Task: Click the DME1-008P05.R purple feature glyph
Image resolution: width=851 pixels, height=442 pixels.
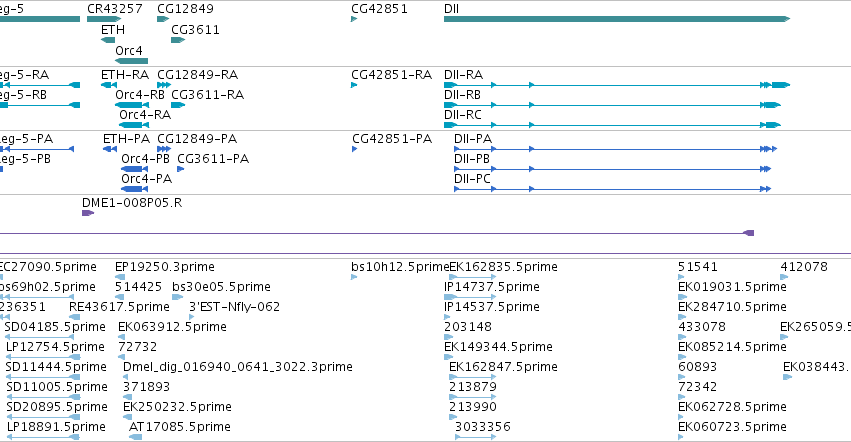Action: point(88,213)
